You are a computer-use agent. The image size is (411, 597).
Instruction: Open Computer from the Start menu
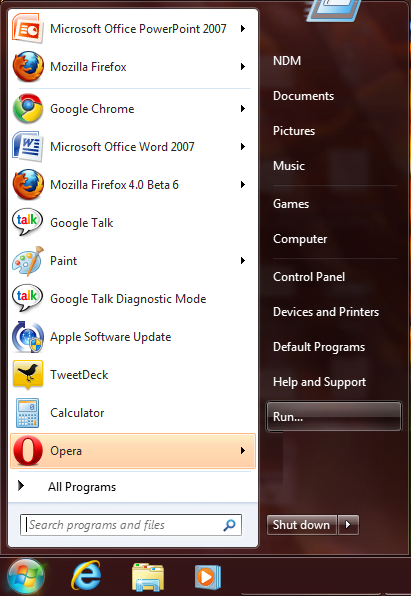(x=300, y=239)
